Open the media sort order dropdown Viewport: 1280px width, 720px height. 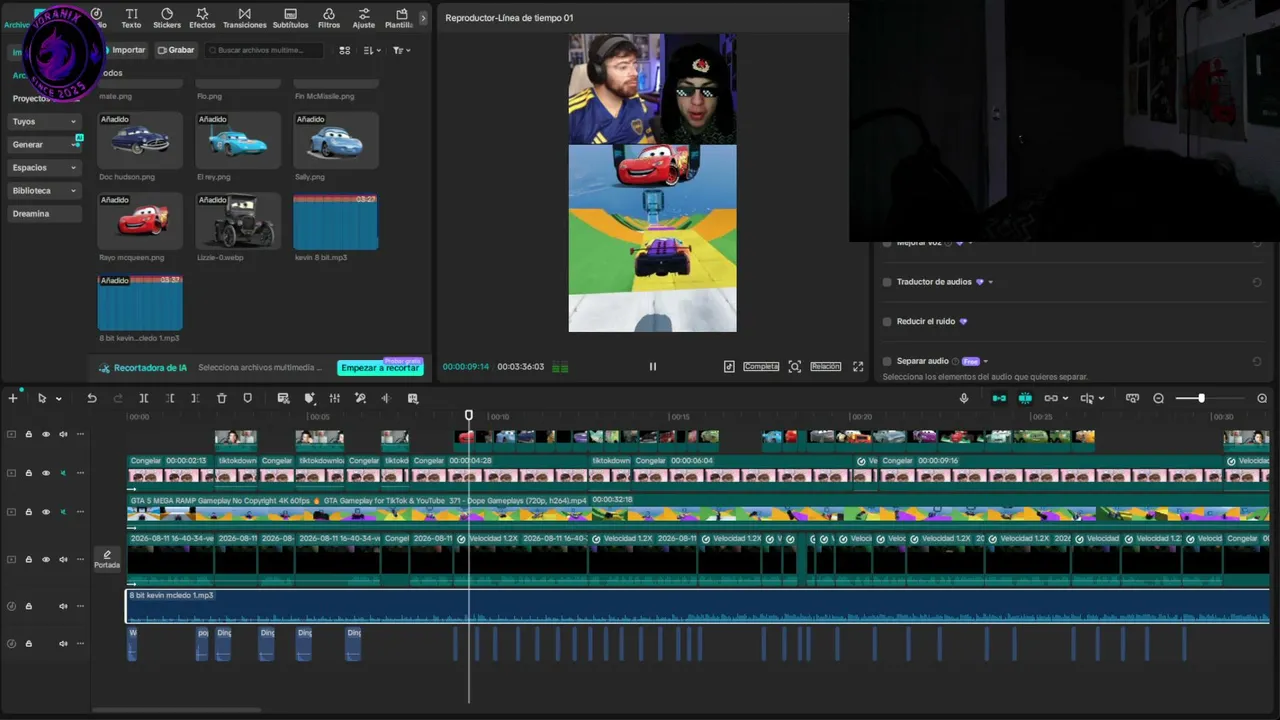(x=372, y=50)
